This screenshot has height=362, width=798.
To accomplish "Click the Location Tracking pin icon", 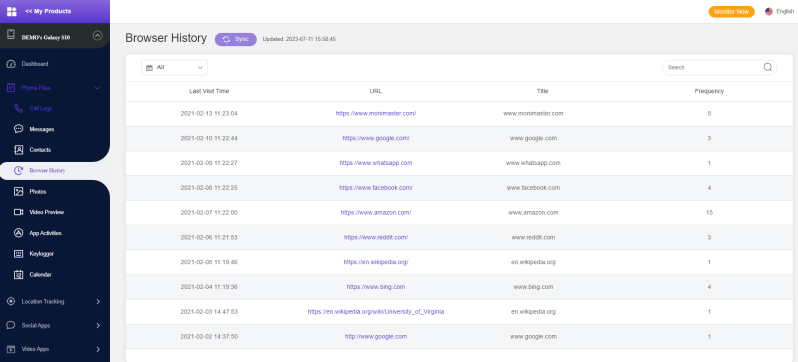I will 11,301.
